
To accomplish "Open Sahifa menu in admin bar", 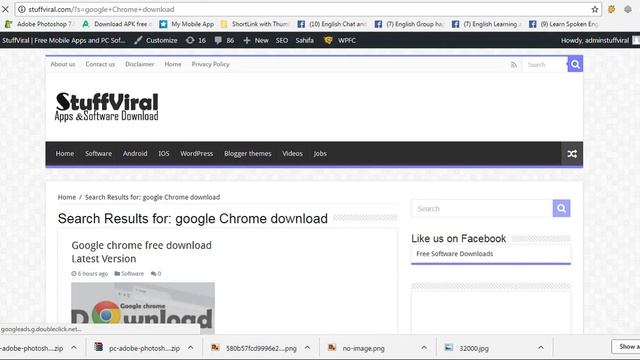I will 304,40.
